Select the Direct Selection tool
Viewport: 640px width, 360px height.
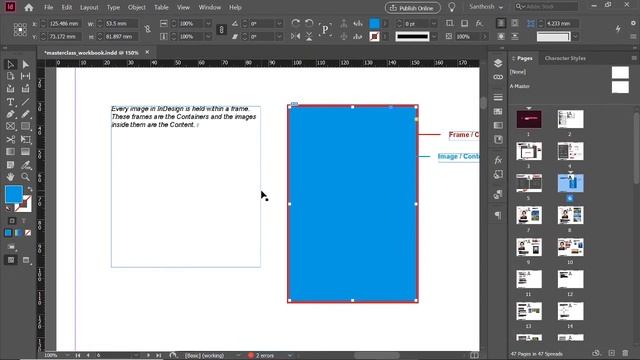26,64
